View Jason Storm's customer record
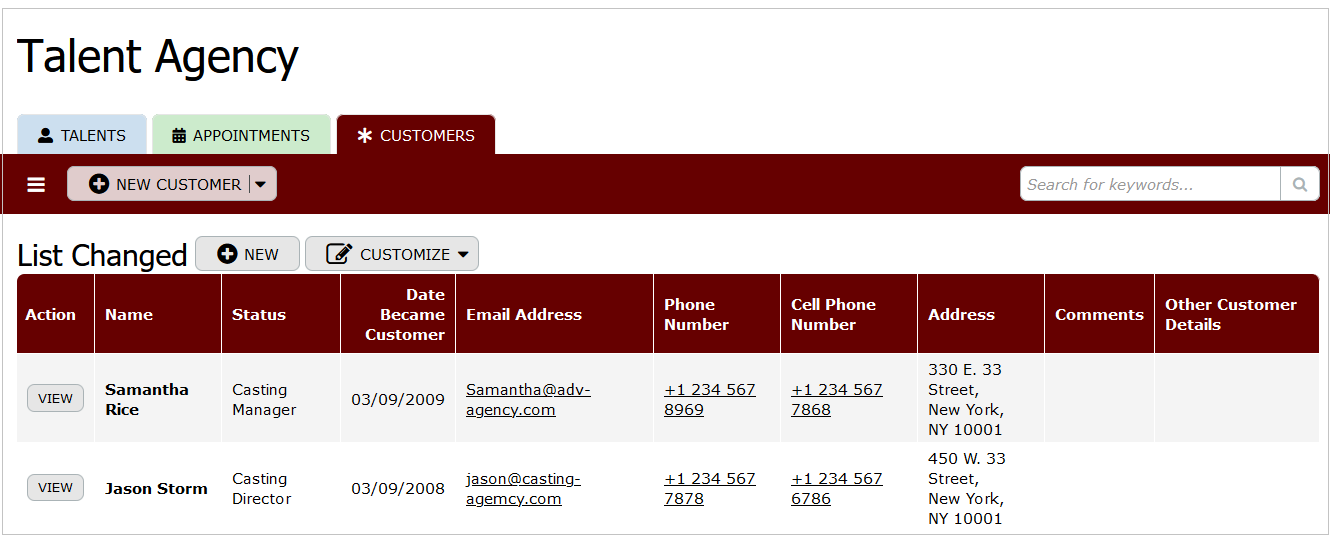The height and width of the screenshot is (537, 1330). click(55, 488)
